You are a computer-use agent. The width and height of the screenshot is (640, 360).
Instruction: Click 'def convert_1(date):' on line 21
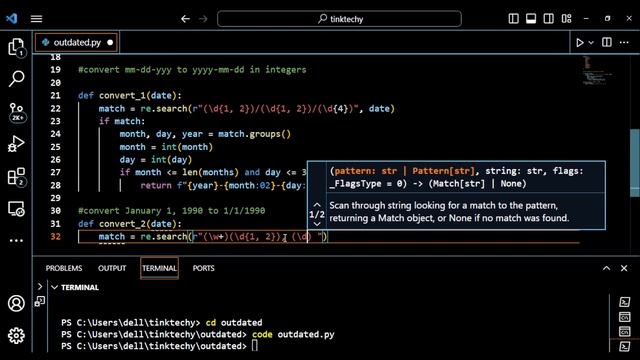tap(130, 96)
